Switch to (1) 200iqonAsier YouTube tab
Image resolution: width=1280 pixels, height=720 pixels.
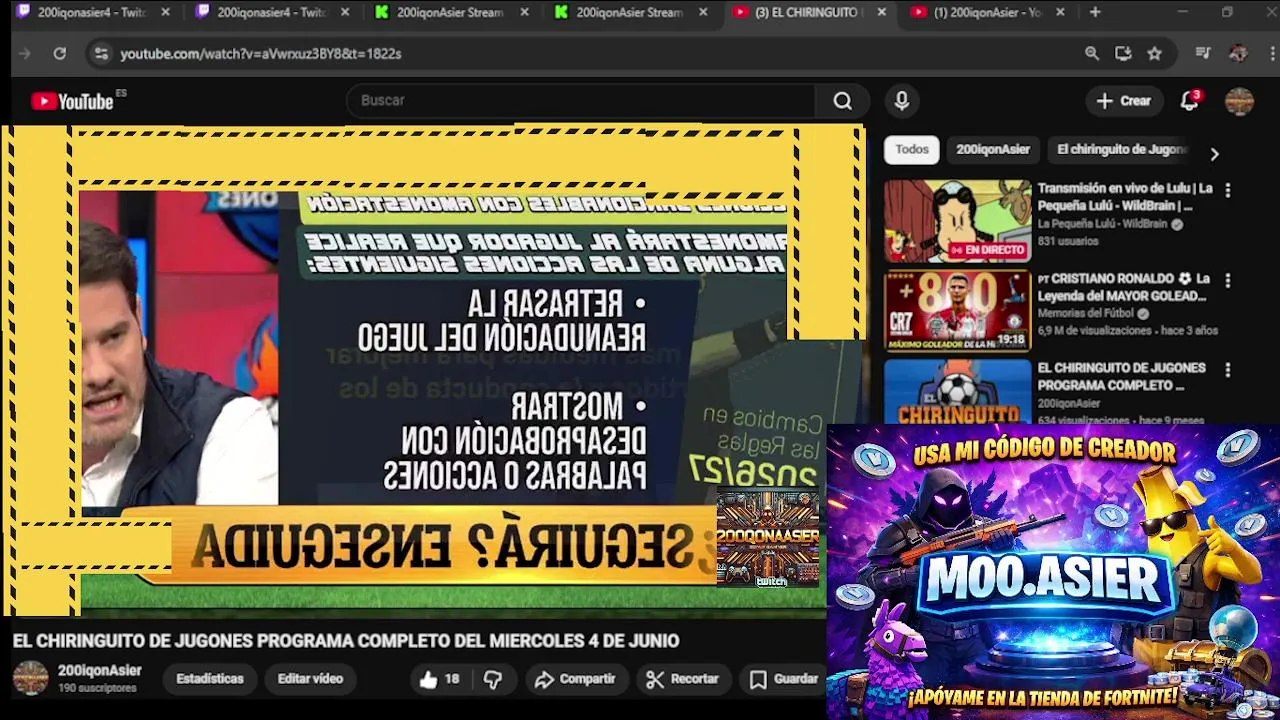click(988, 12)
